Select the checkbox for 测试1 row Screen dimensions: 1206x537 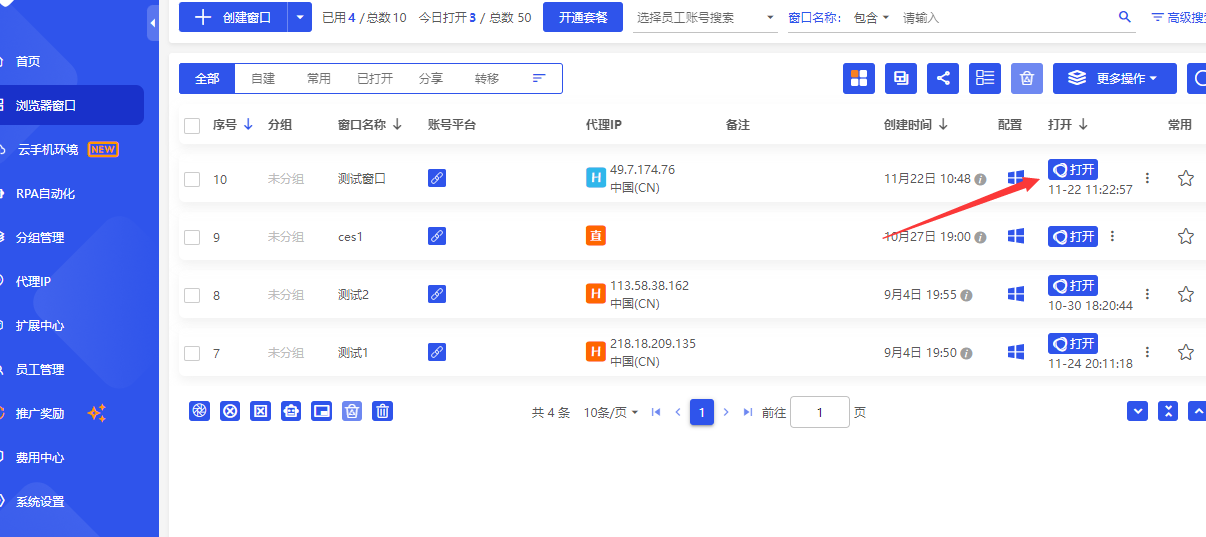(x=192, y=353)
